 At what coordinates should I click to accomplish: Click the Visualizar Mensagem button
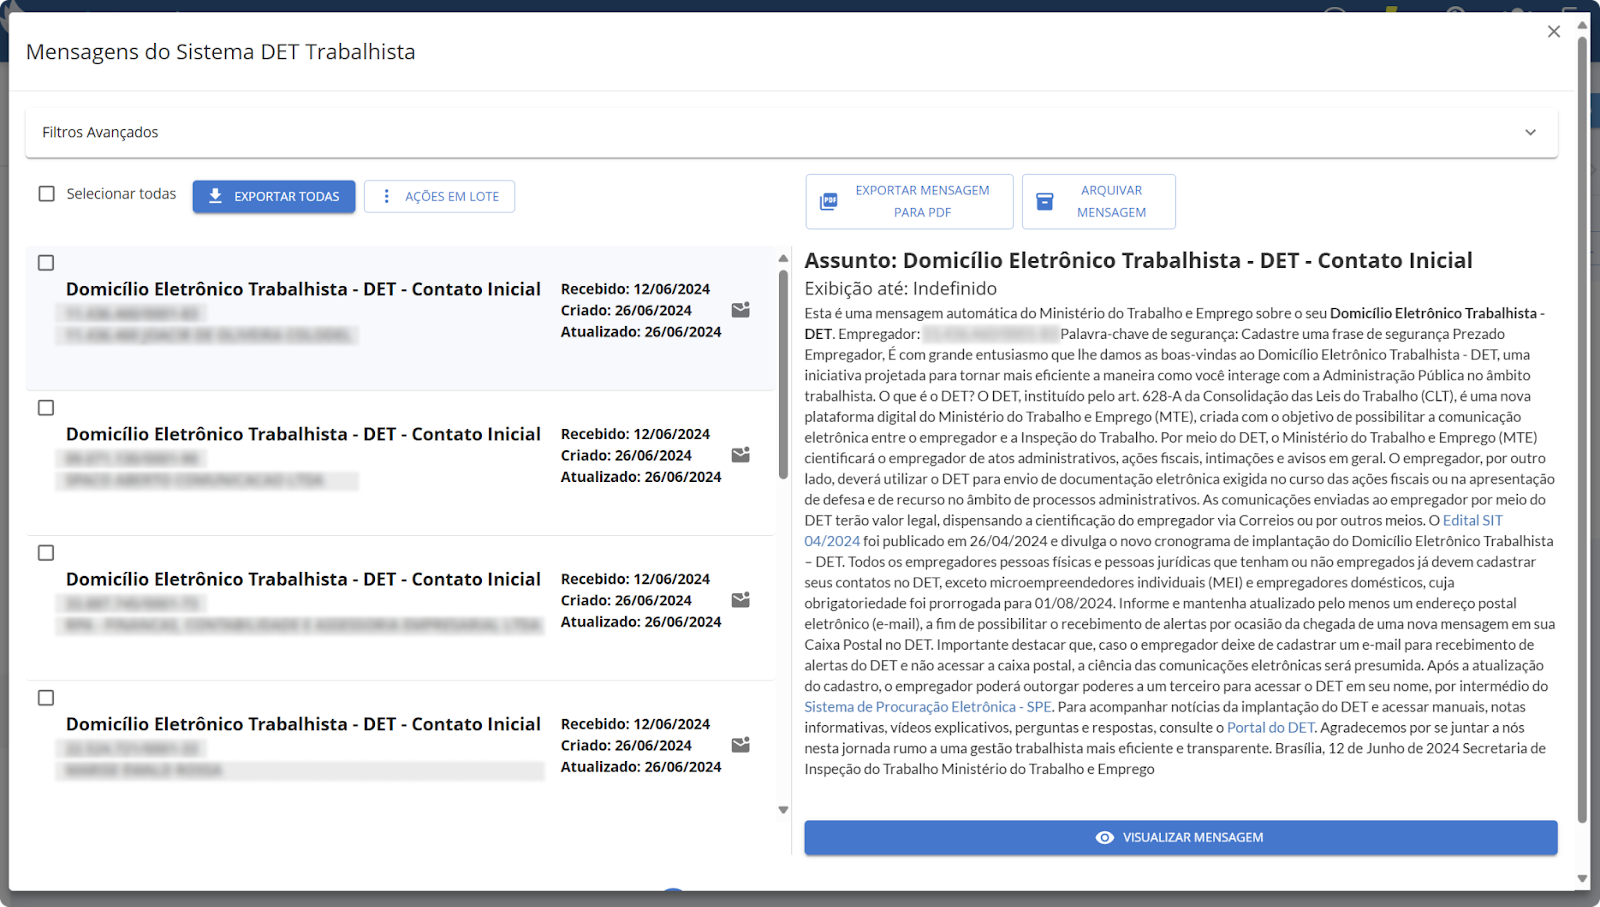(x=1181, y=838)
